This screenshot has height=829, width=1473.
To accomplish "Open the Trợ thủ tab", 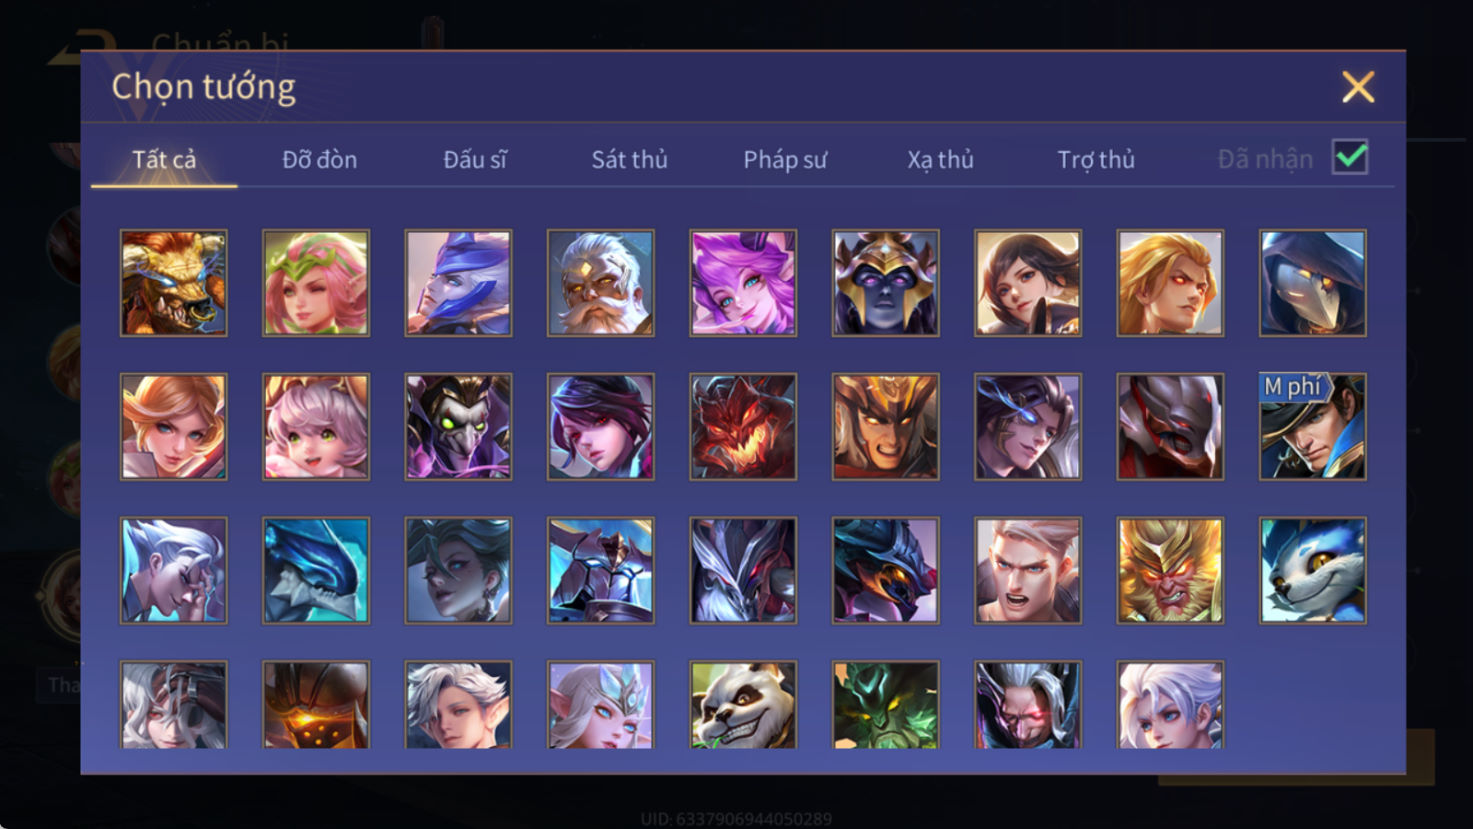I will click(1096, 159).
